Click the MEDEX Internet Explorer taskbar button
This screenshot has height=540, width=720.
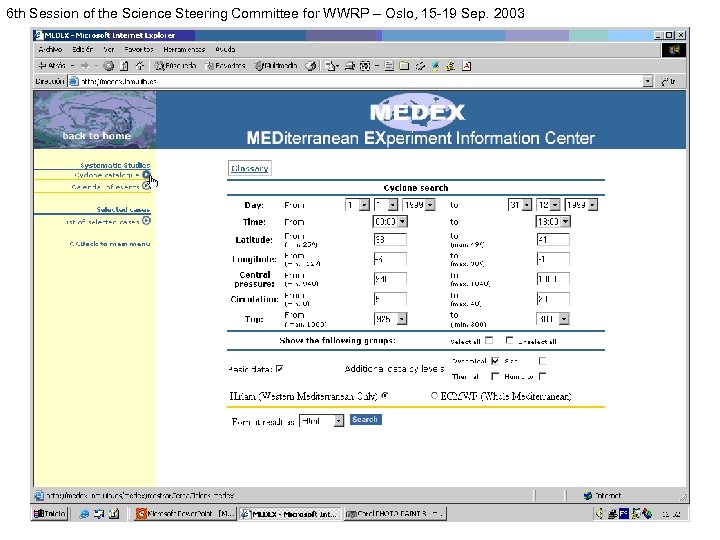pyautogui.click(x=290, y=513)
